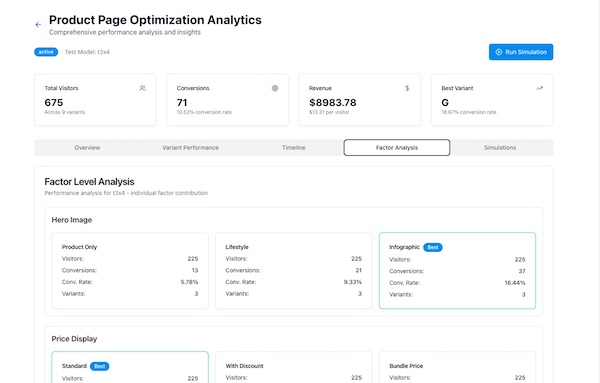Run Simulation button

(x=521, y=52)
